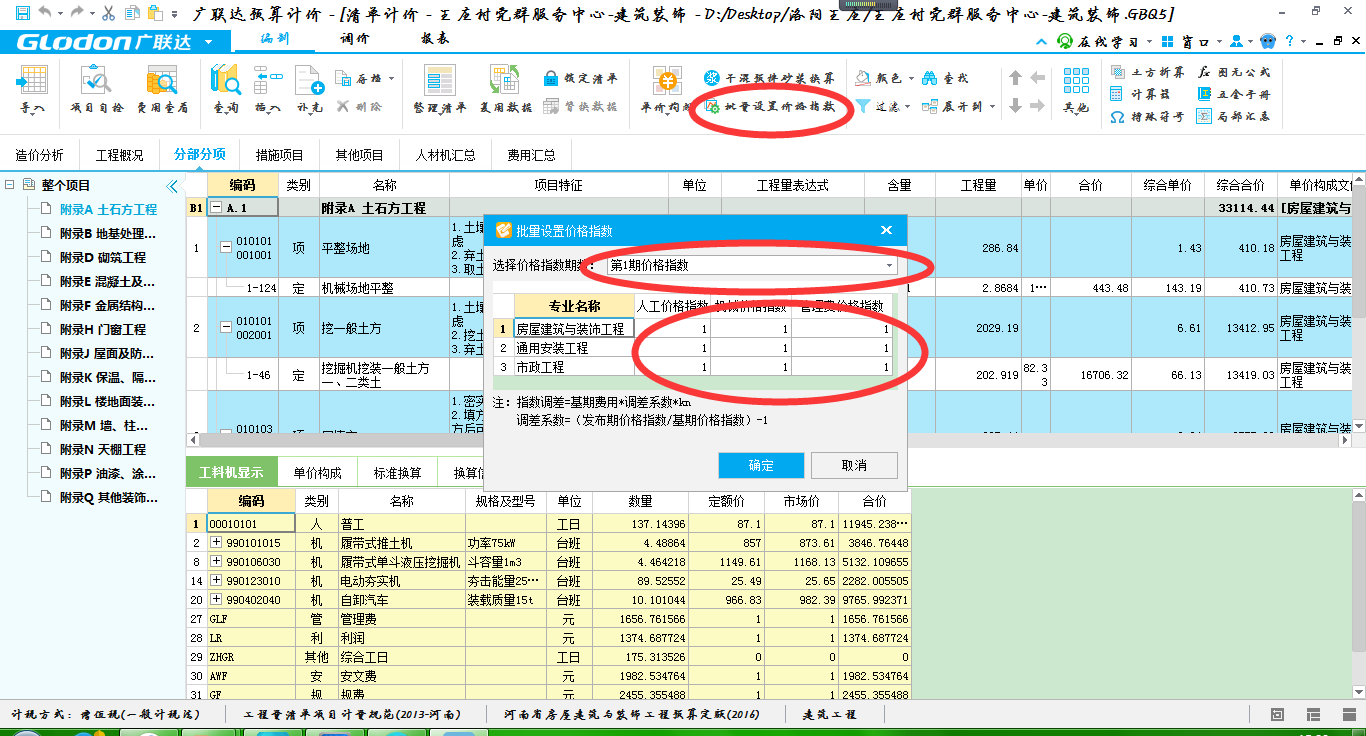Open 费用查看 cost viewer
Viewport: 1366px width, 736px height.
162,89
